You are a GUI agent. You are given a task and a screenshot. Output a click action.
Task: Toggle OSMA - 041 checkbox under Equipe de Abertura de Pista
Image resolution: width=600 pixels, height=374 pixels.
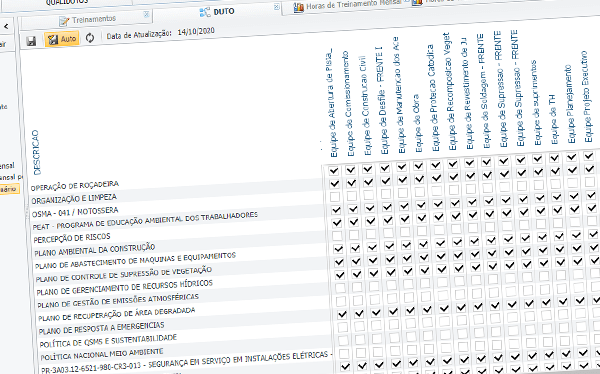[x=335, y=197]
